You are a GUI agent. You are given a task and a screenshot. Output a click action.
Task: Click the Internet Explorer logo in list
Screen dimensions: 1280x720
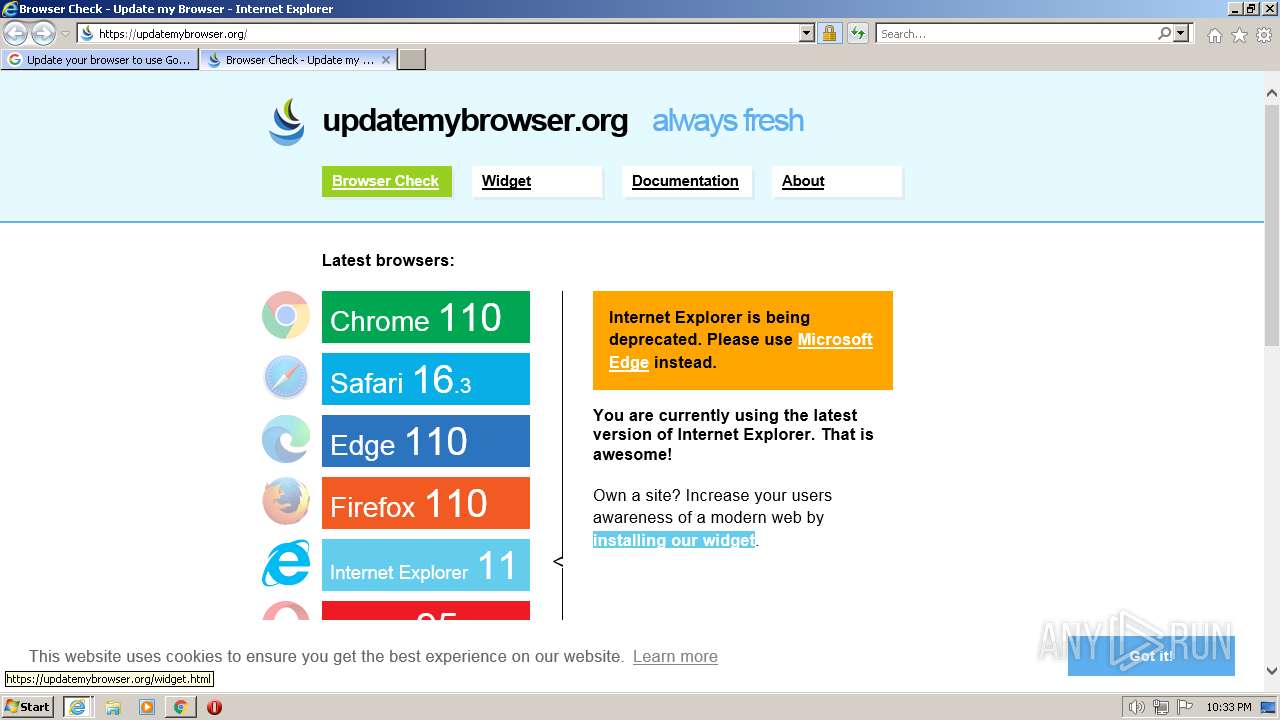pos(286,564)
